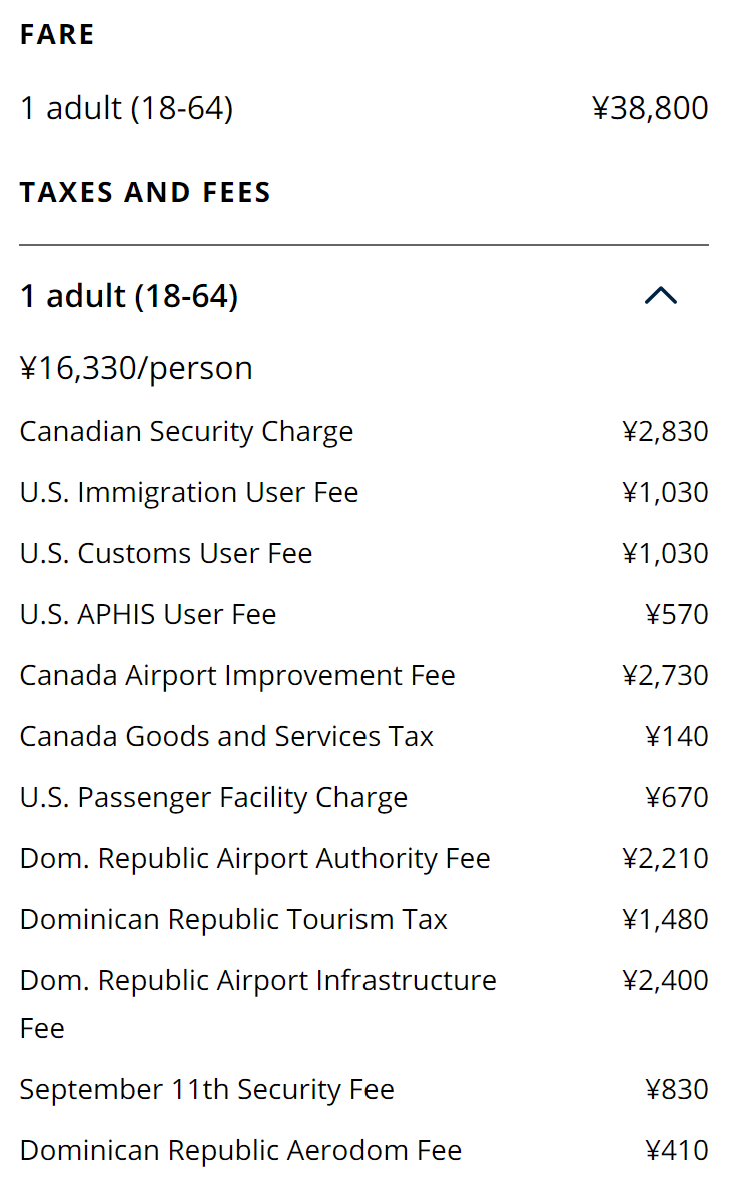Select the September 11th Security Fee label

tap(206, 1090)
